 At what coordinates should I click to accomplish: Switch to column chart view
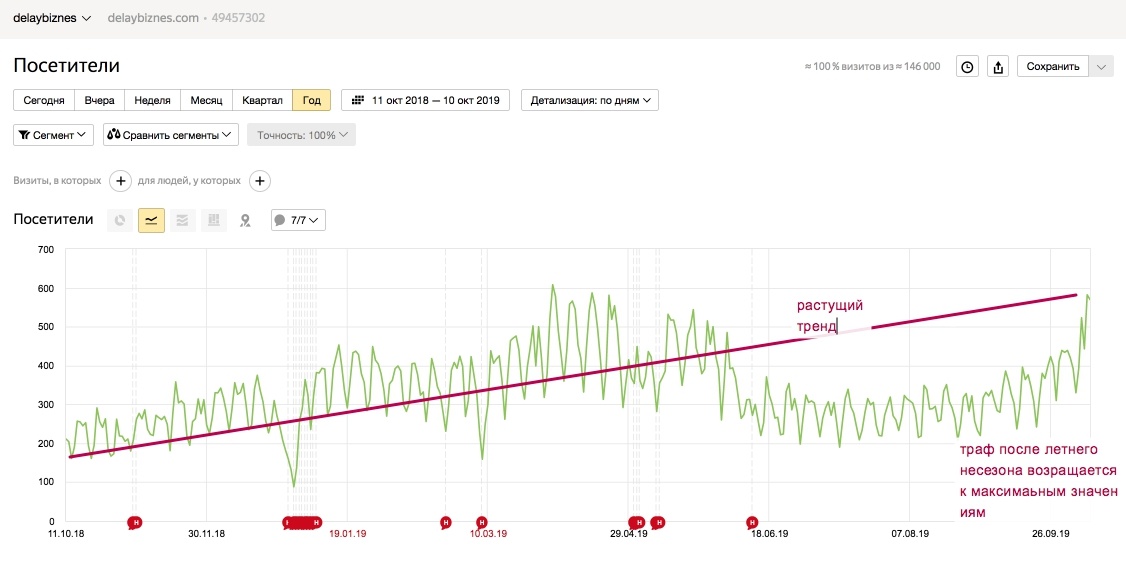213,220
